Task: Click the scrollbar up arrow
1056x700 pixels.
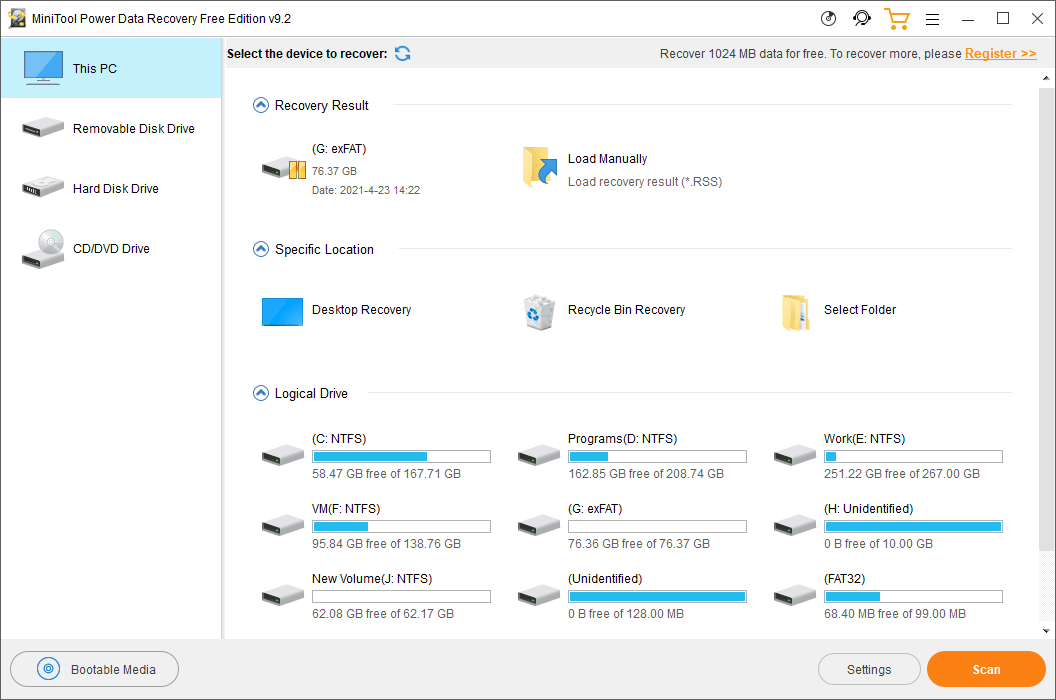Action: click(1046, 78)
